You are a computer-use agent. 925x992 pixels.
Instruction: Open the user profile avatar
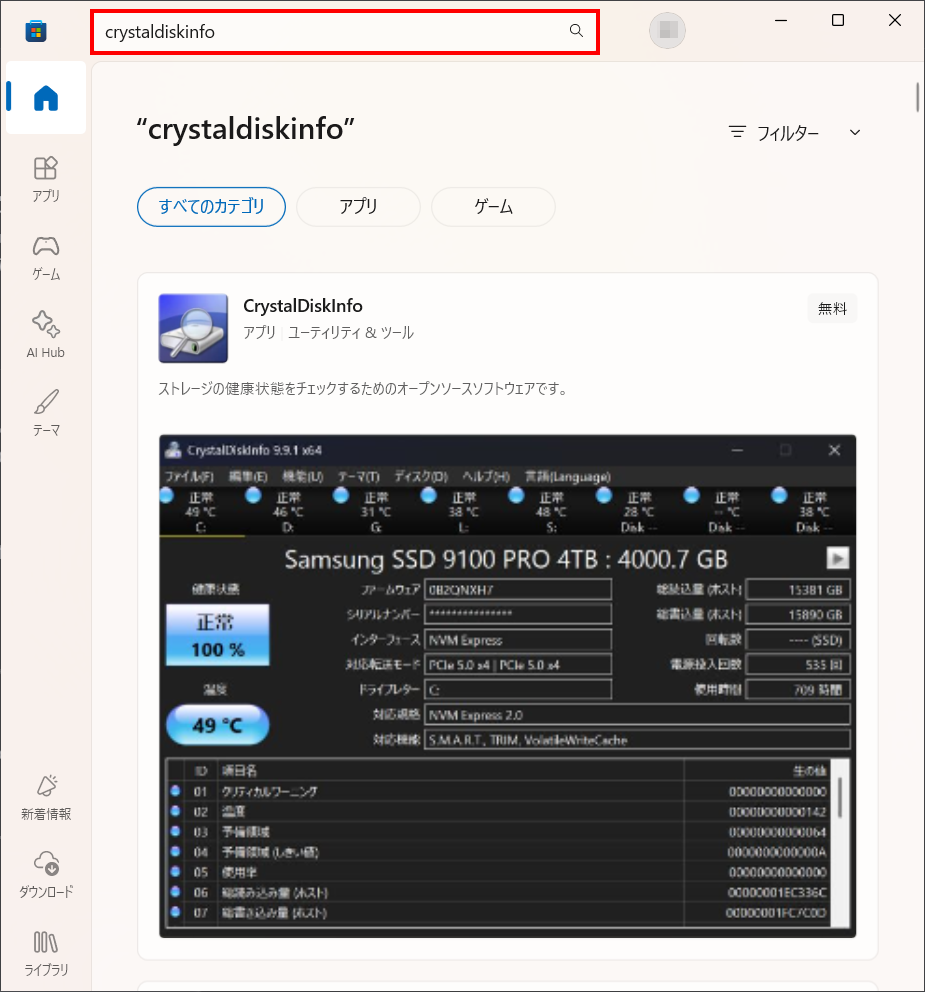pos(667,30)
